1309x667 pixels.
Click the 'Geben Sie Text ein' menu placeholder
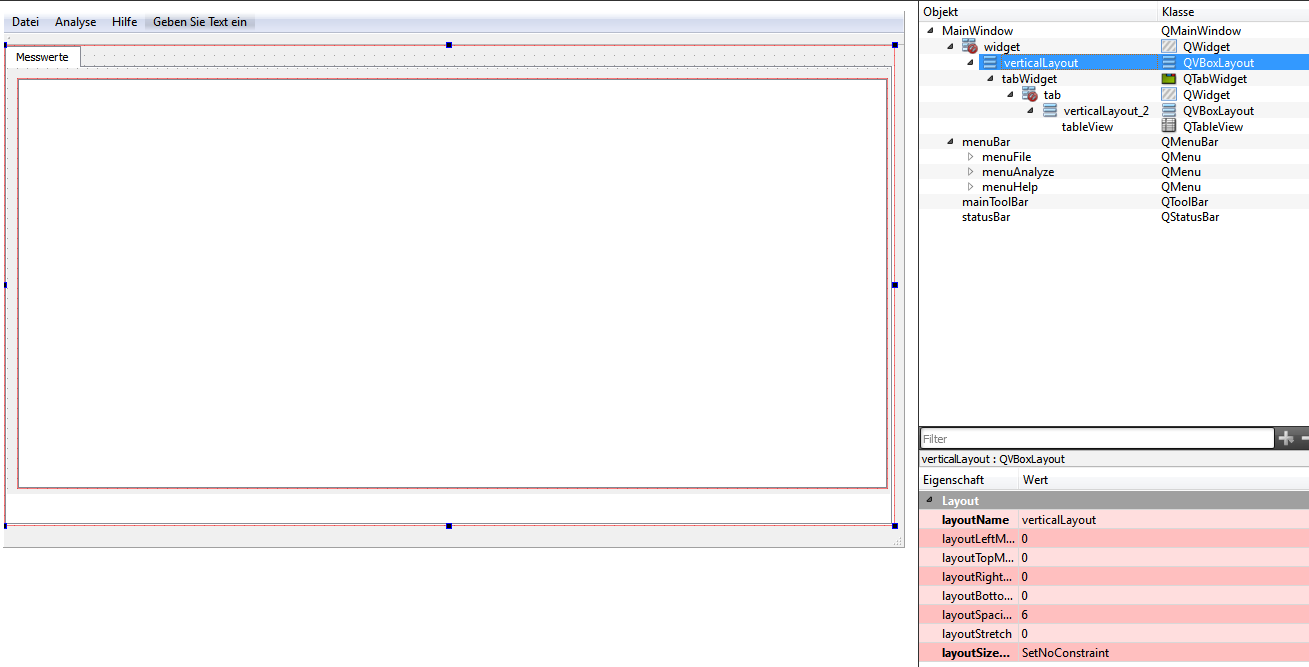click(200, 22)
